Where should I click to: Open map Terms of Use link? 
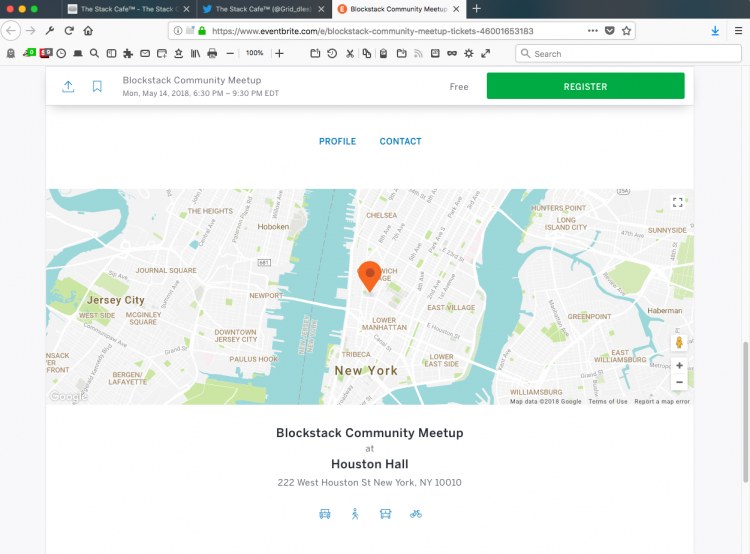click(x=607, y=402)
